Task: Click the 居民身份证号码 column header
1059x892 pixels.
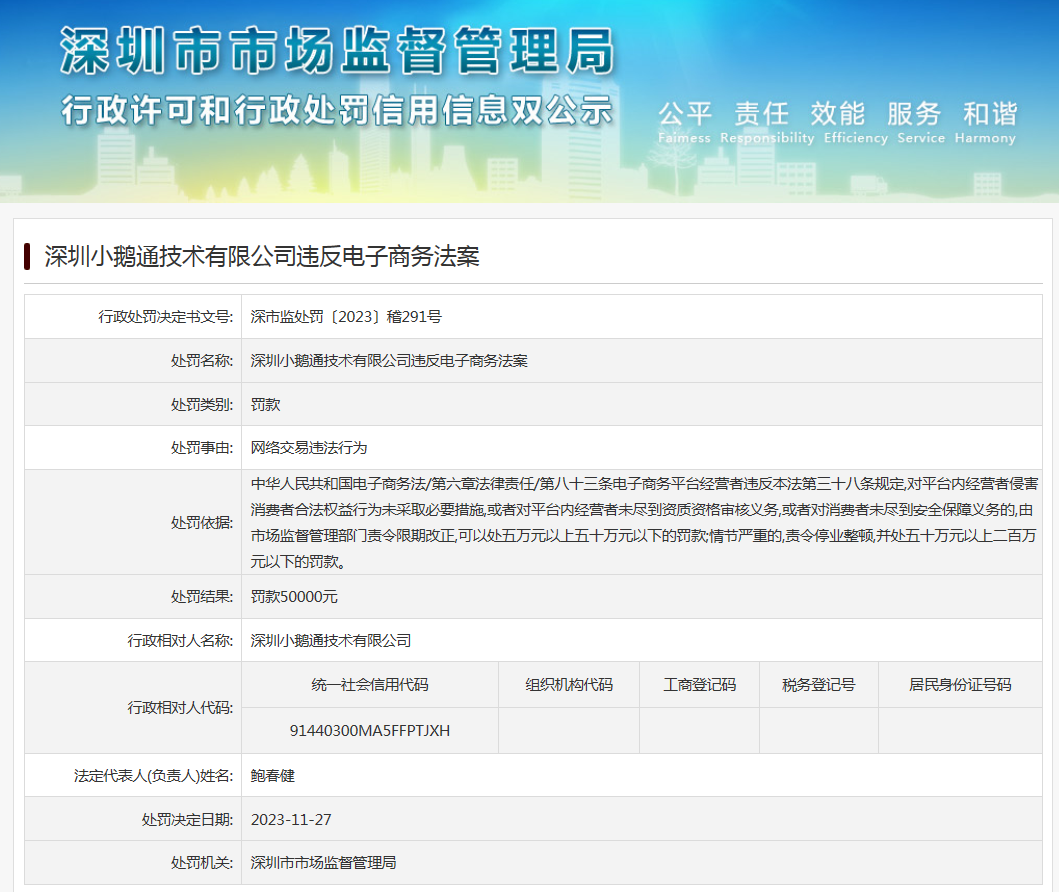Action: tap(959, 685)
